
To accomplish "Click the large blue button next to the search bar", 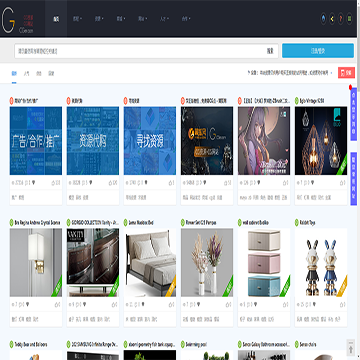I will tap(318, 51).
